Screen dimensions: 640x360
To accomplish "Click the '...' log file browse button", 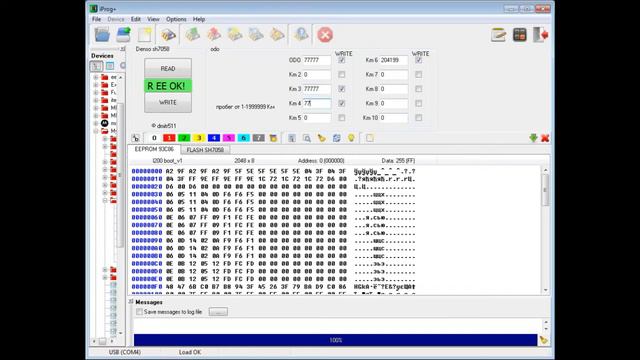I will coord(218,312).
